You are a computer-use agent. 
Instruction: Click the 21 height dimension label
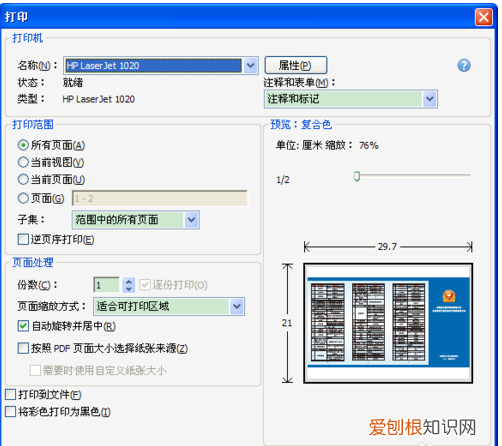coord(287,323)
